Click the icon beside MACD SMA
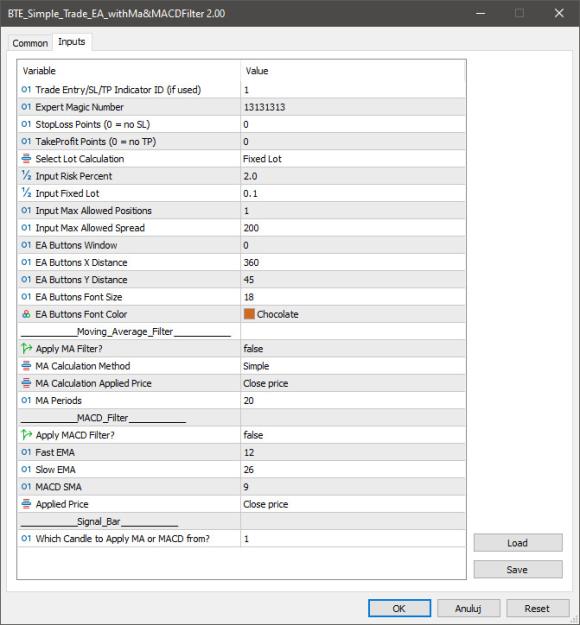The width and height of the screenshot is (580, 625). [x=26, y=487]
